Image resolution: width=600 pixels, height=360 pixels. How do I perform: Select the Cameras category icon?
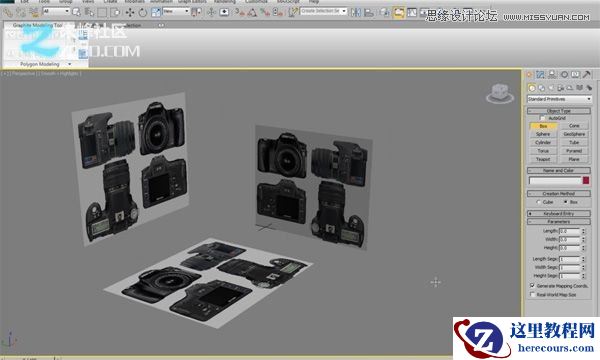[x=560, y=88]
